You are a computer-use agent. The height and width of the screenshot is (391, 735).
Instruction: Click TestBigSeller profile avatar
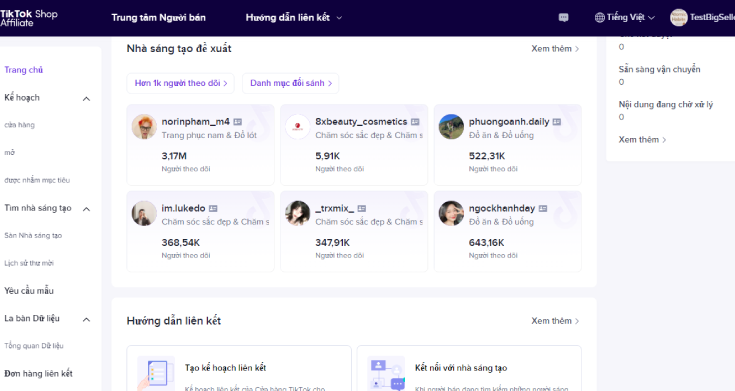click(678, 18)
